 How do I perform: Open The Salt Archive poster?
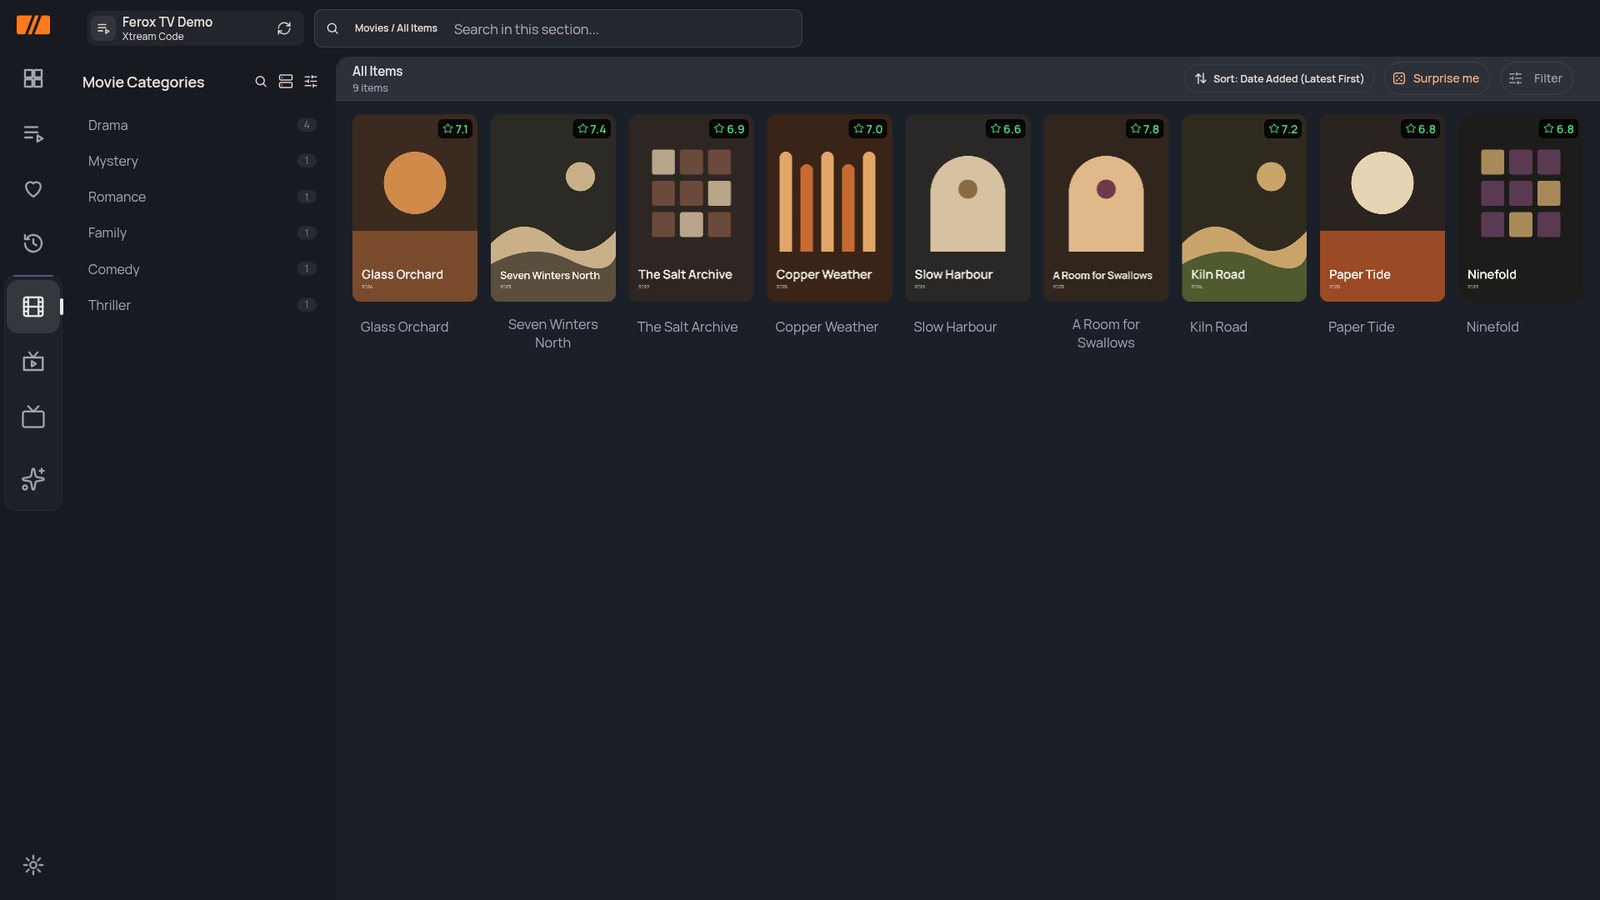(x=691, y=208)
